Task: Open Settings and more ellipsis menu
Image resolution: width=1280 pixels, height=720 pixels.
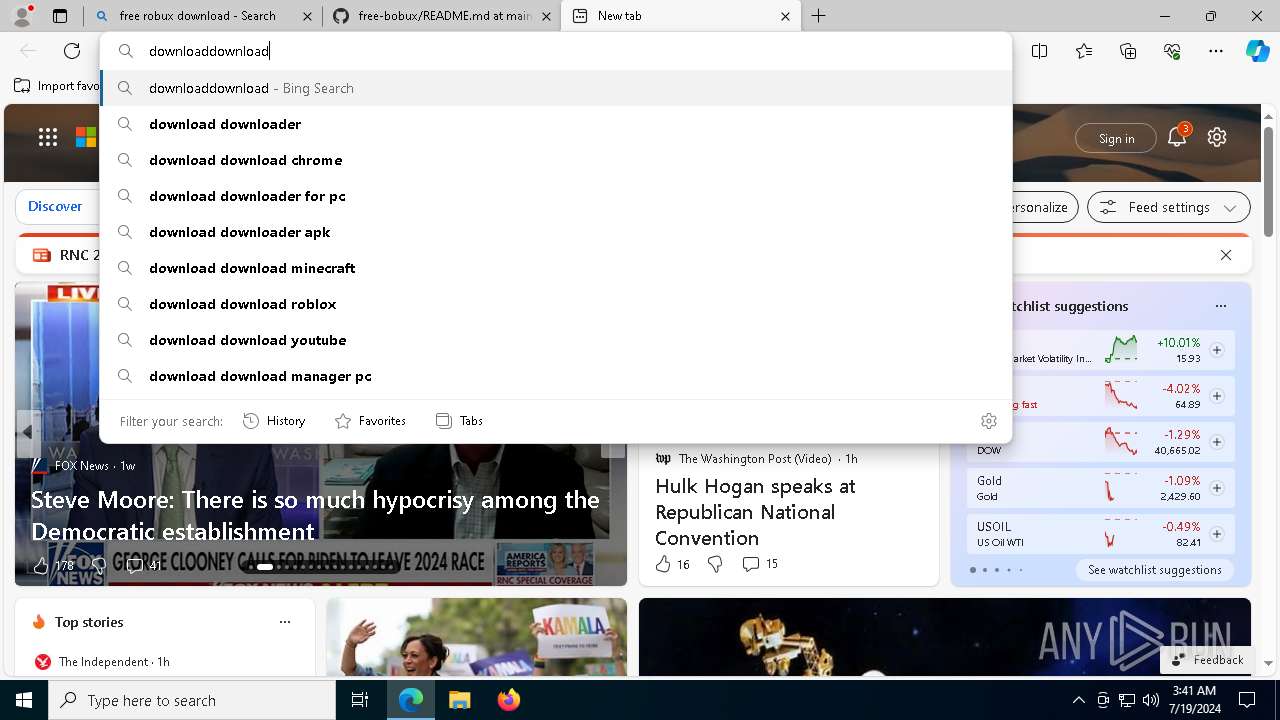Action: coord(1216,51)
